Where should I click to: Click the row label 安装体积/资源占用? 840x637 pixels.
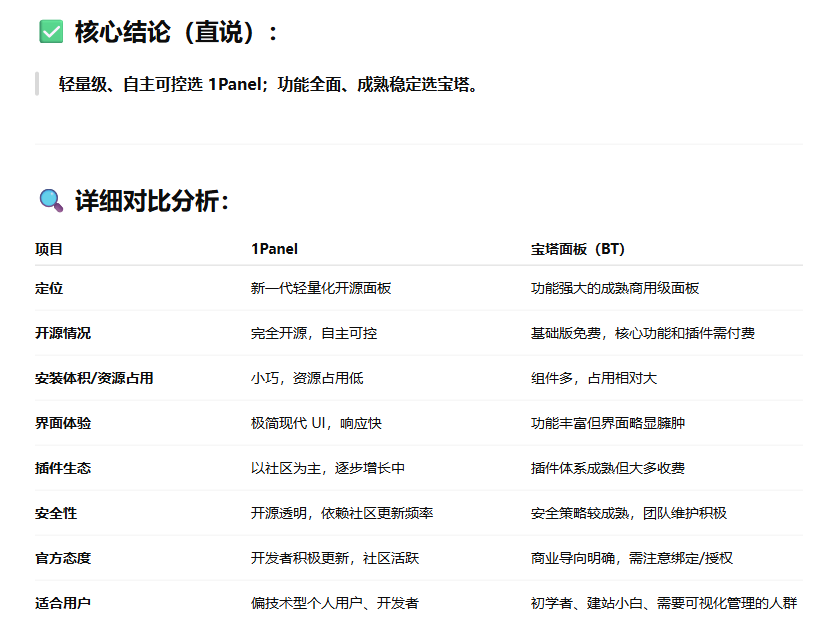[94, 378]
